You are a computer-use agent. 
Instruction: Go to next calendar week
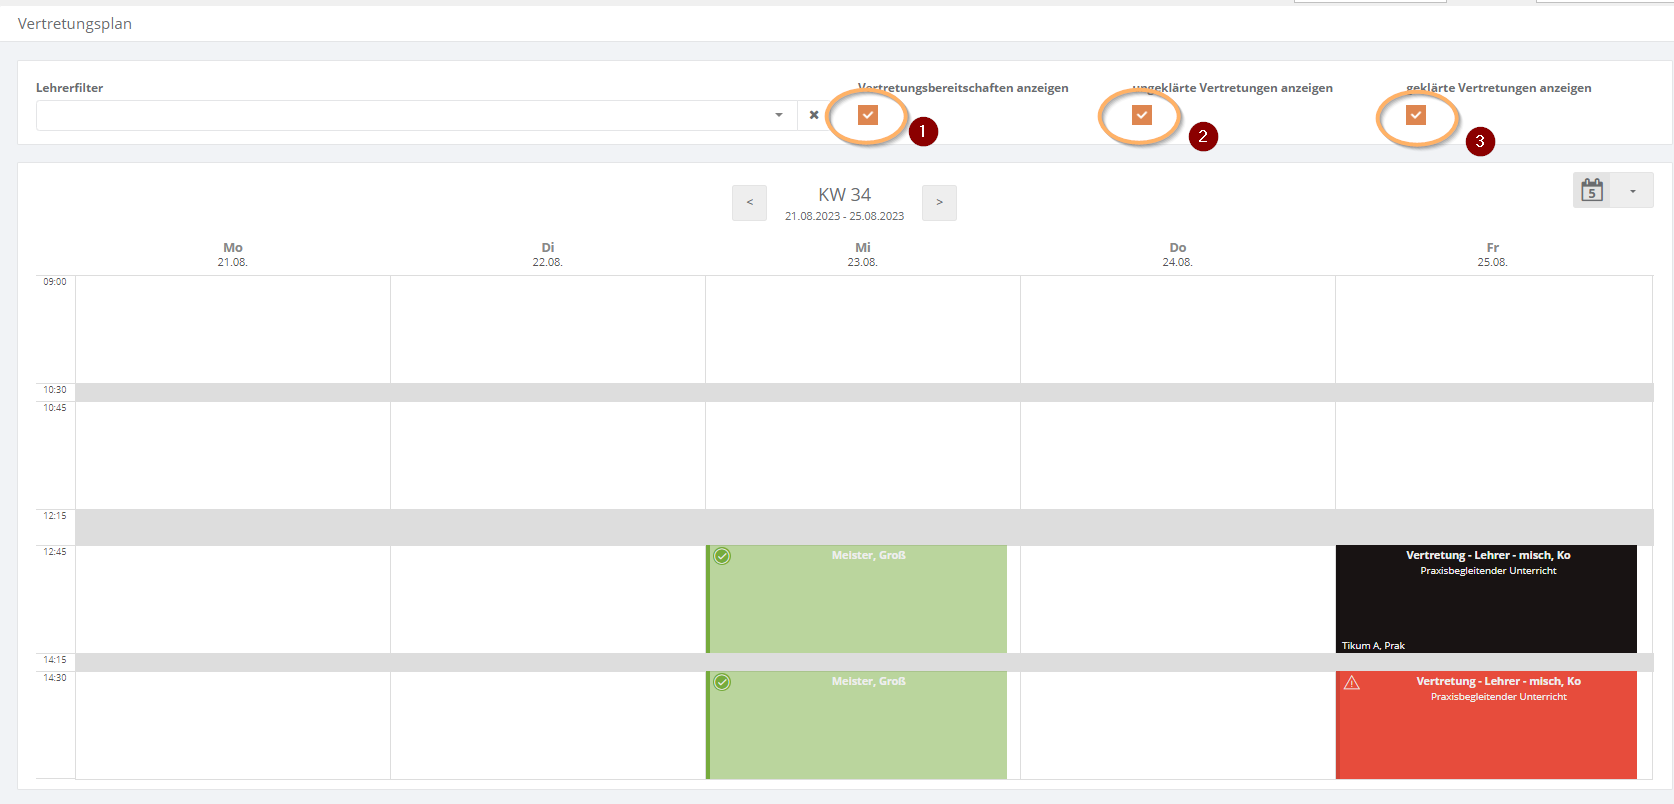pyautogui.click(x=939, y=202)
